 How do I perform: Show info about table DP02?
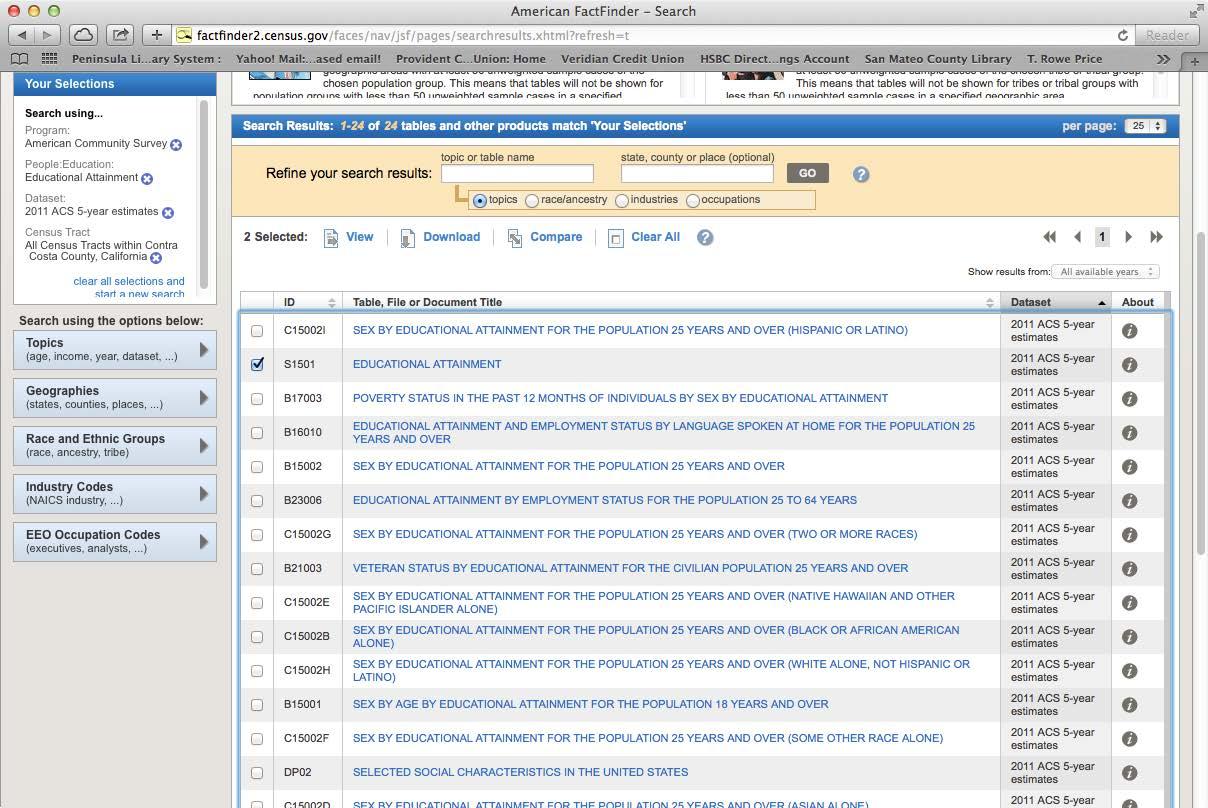click(x=1130, y=773)
